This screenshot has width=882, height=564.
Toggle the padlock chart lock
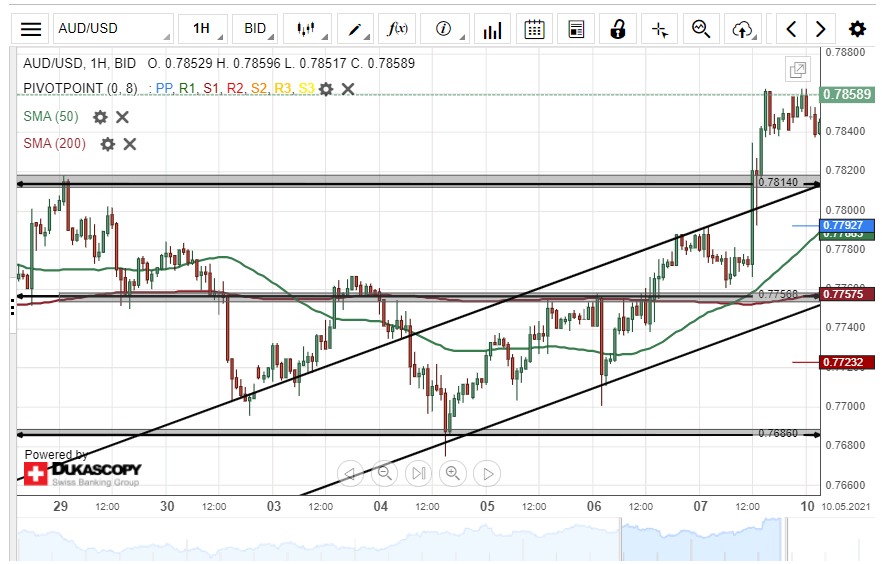618,29
